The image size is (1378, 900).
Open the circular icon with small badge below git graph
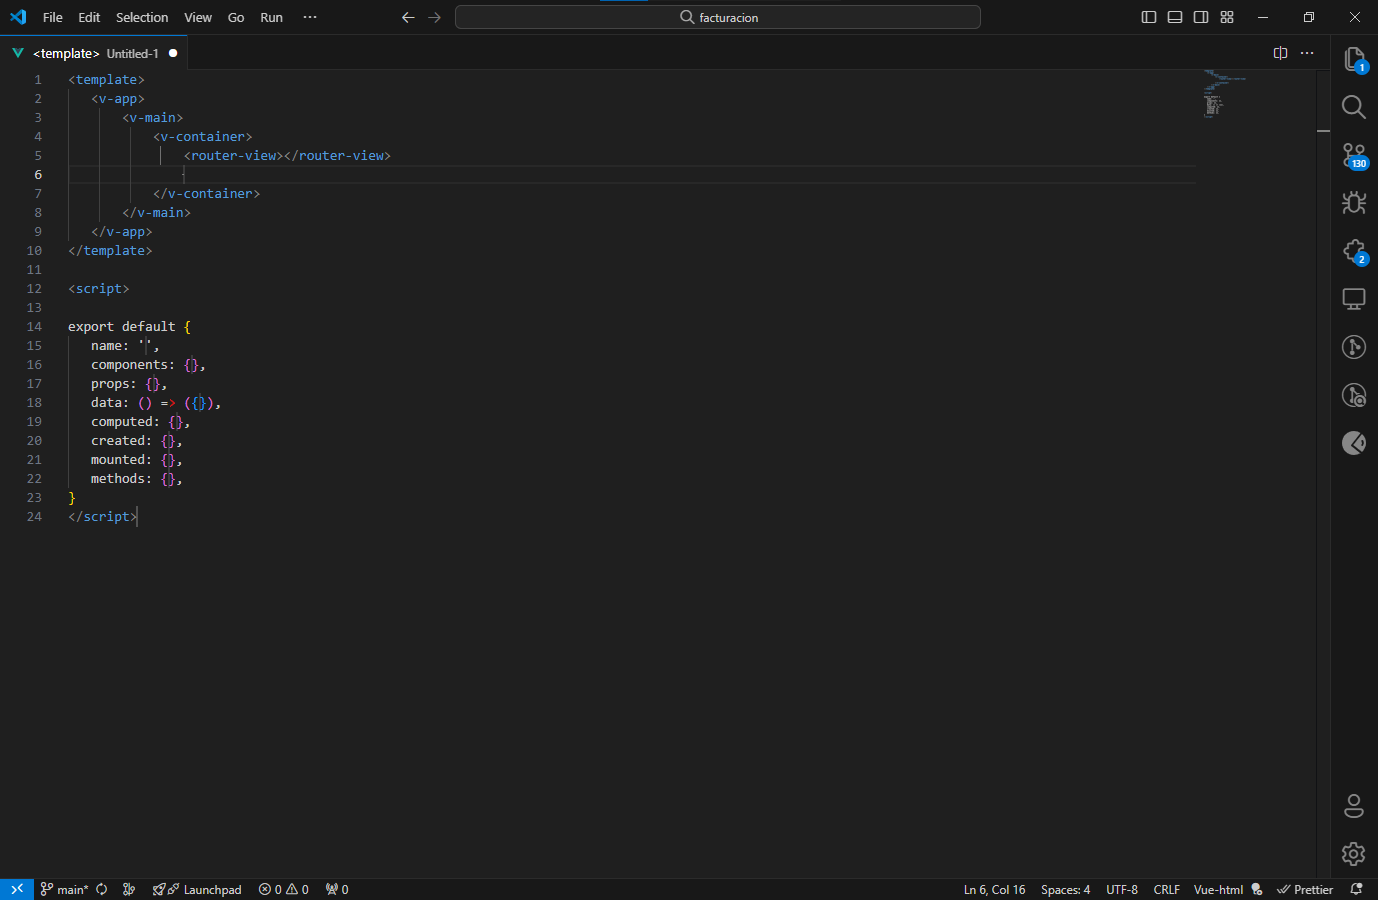tap(1354, 395)
